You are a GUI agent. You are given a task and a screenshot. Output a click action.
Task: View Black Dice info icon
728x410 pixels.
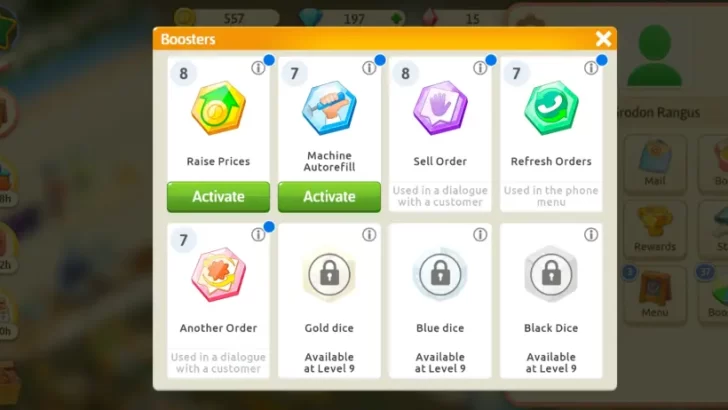coord(591,235)
